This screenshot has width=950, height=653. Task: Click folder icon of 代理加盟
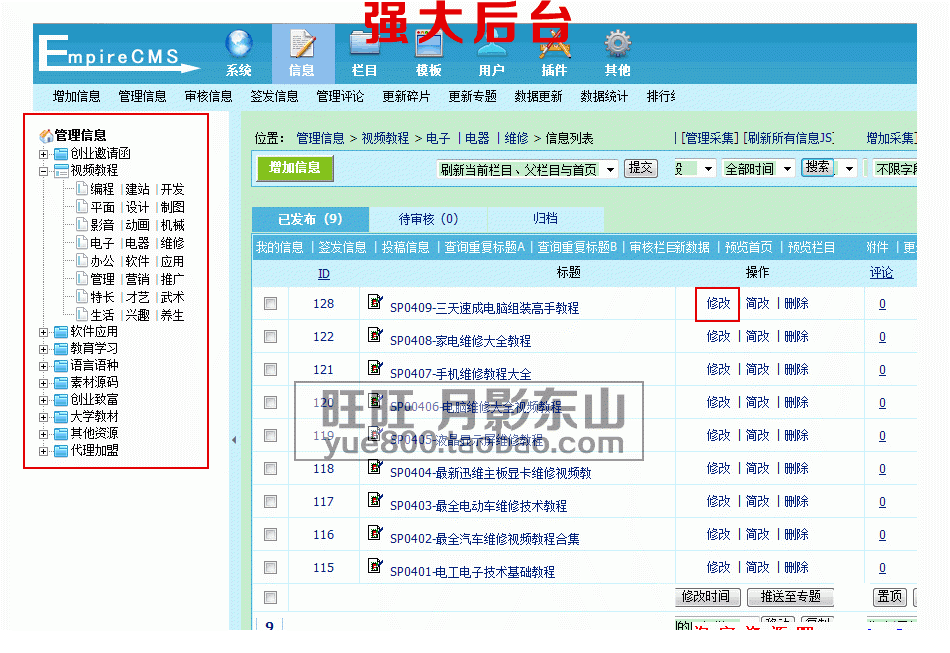pyautogui.click(x=61, y=451)
